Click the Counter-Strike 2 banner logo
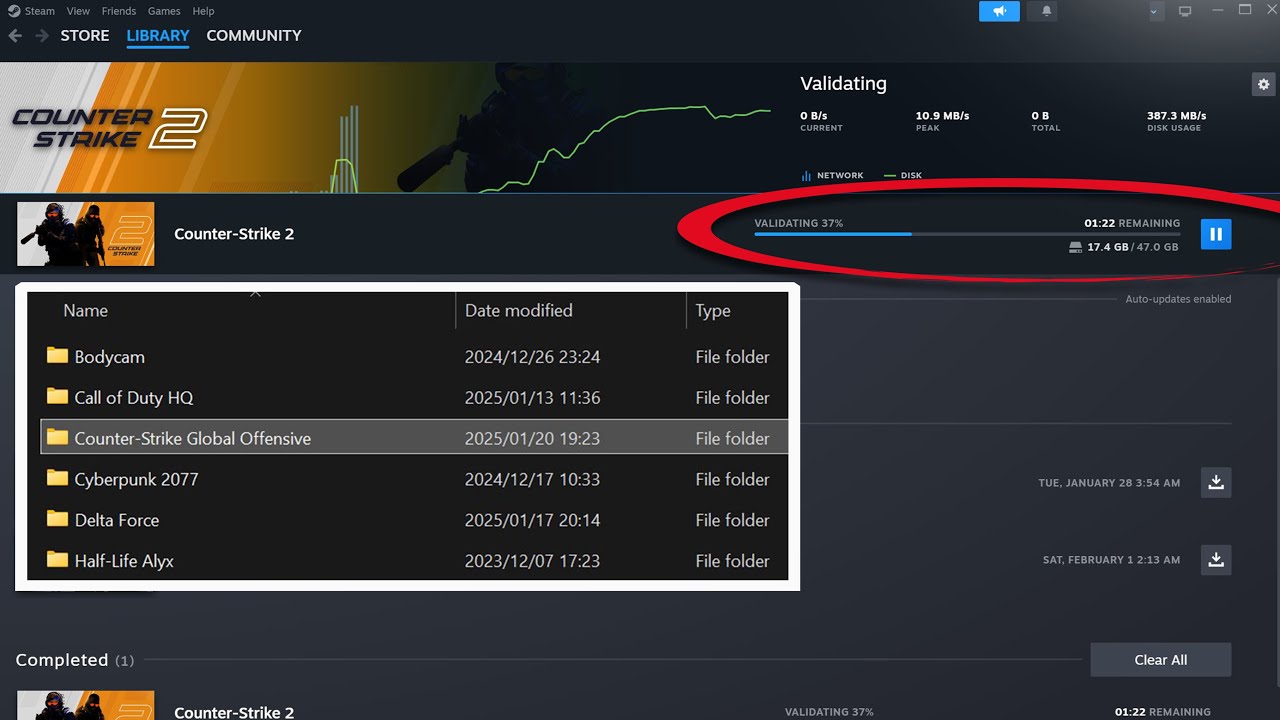Image resolution: width=1280 pixels, height=720 pixels. [x=108, y=128]
